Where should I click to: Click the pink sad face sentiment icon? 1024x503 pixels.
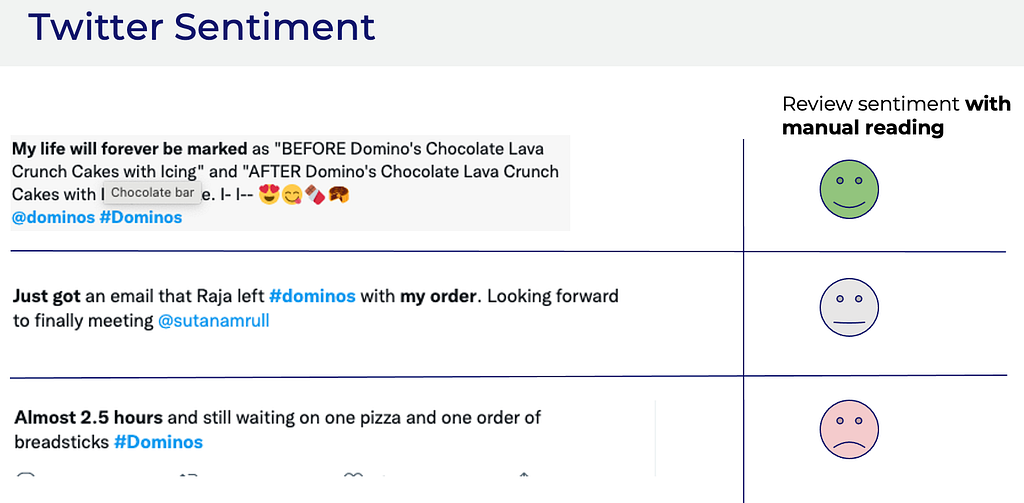coord(849,429)
